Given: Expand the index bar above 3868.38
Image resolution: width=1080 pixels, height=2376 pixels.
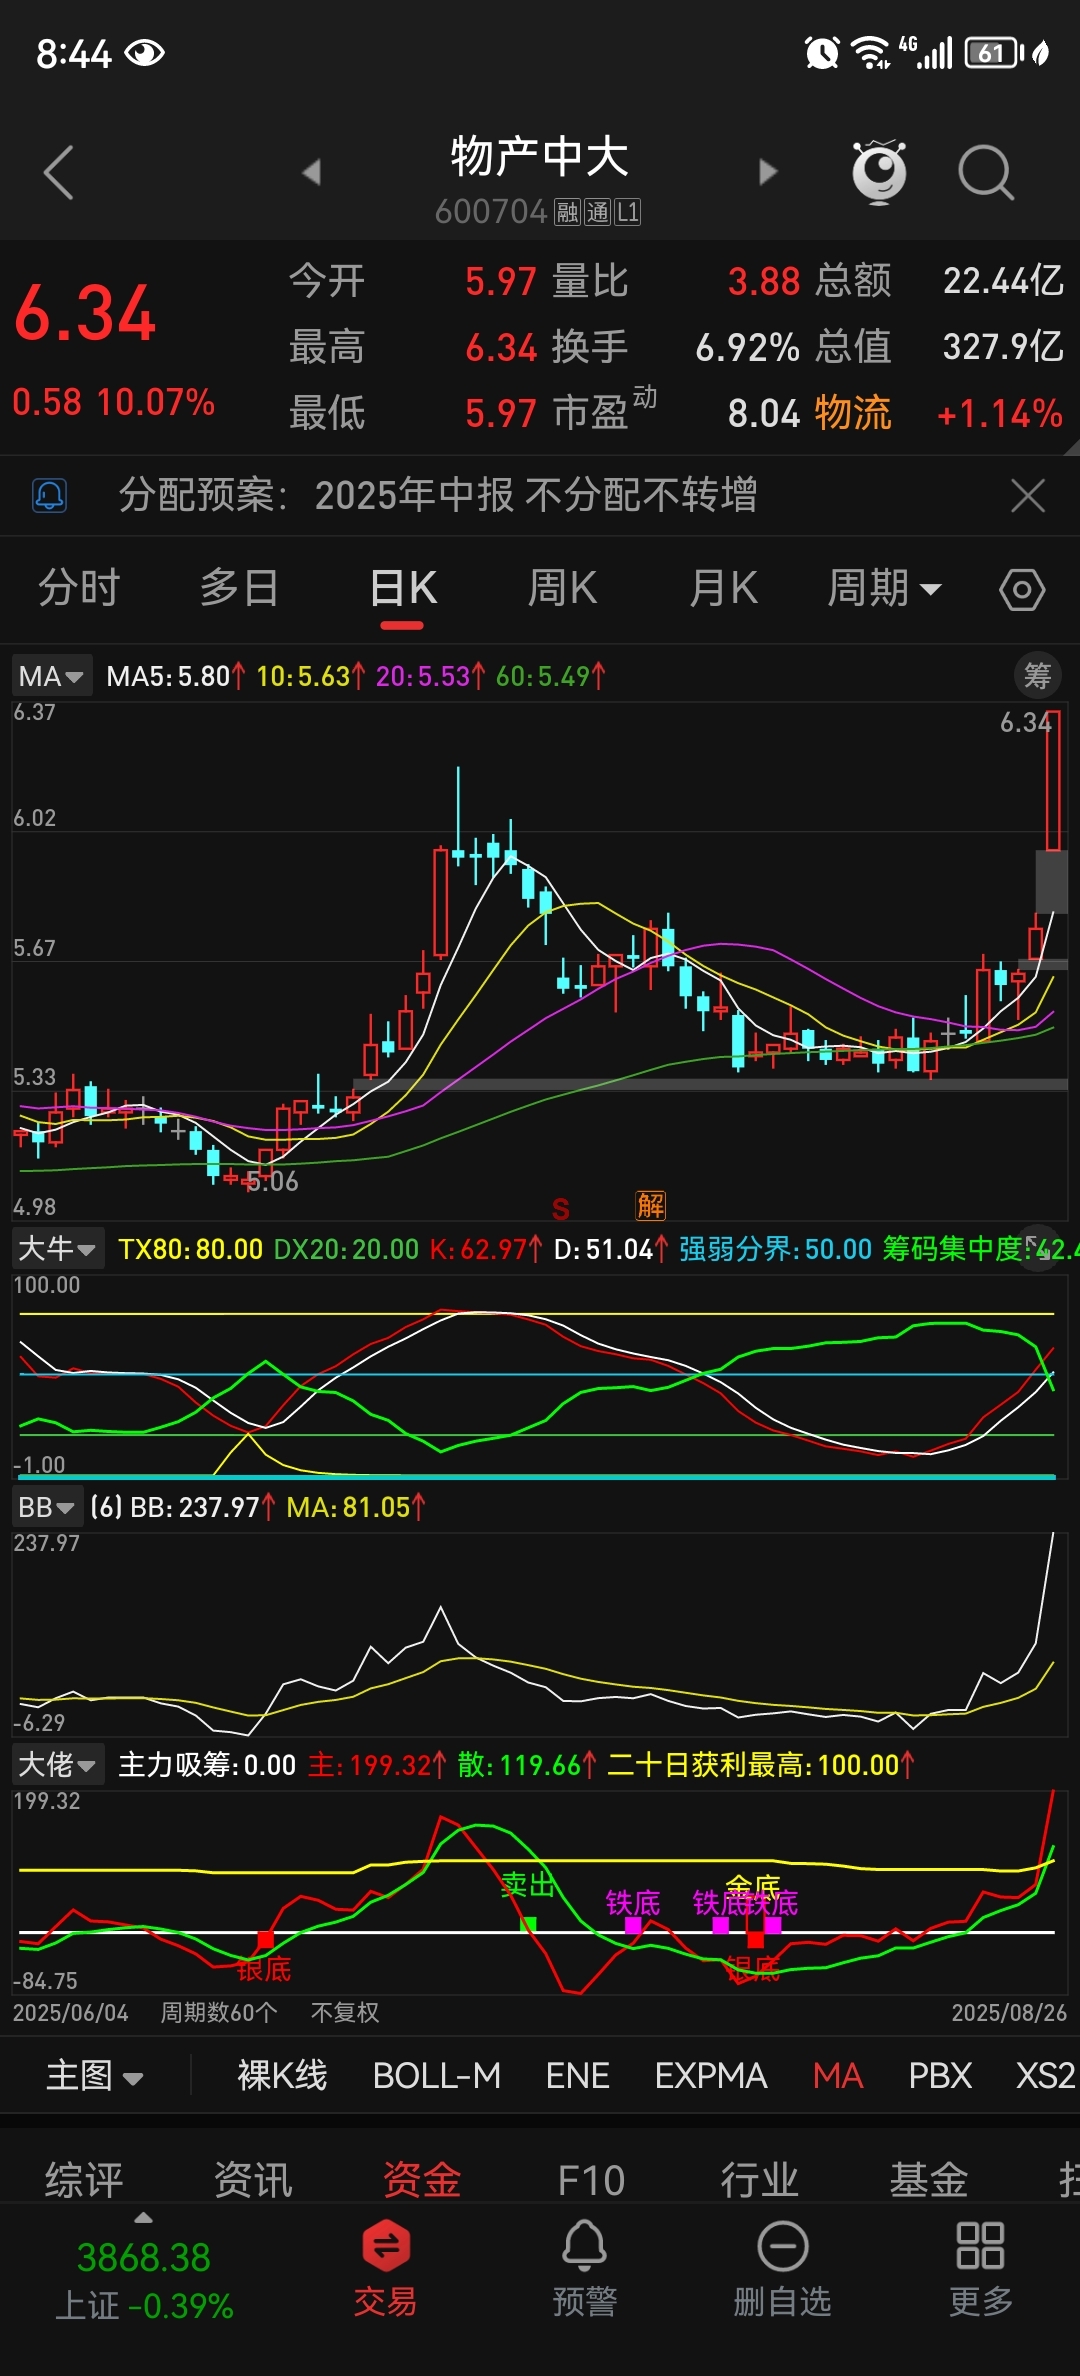Looking at the screenshot, I should (x=144, y=2218).
